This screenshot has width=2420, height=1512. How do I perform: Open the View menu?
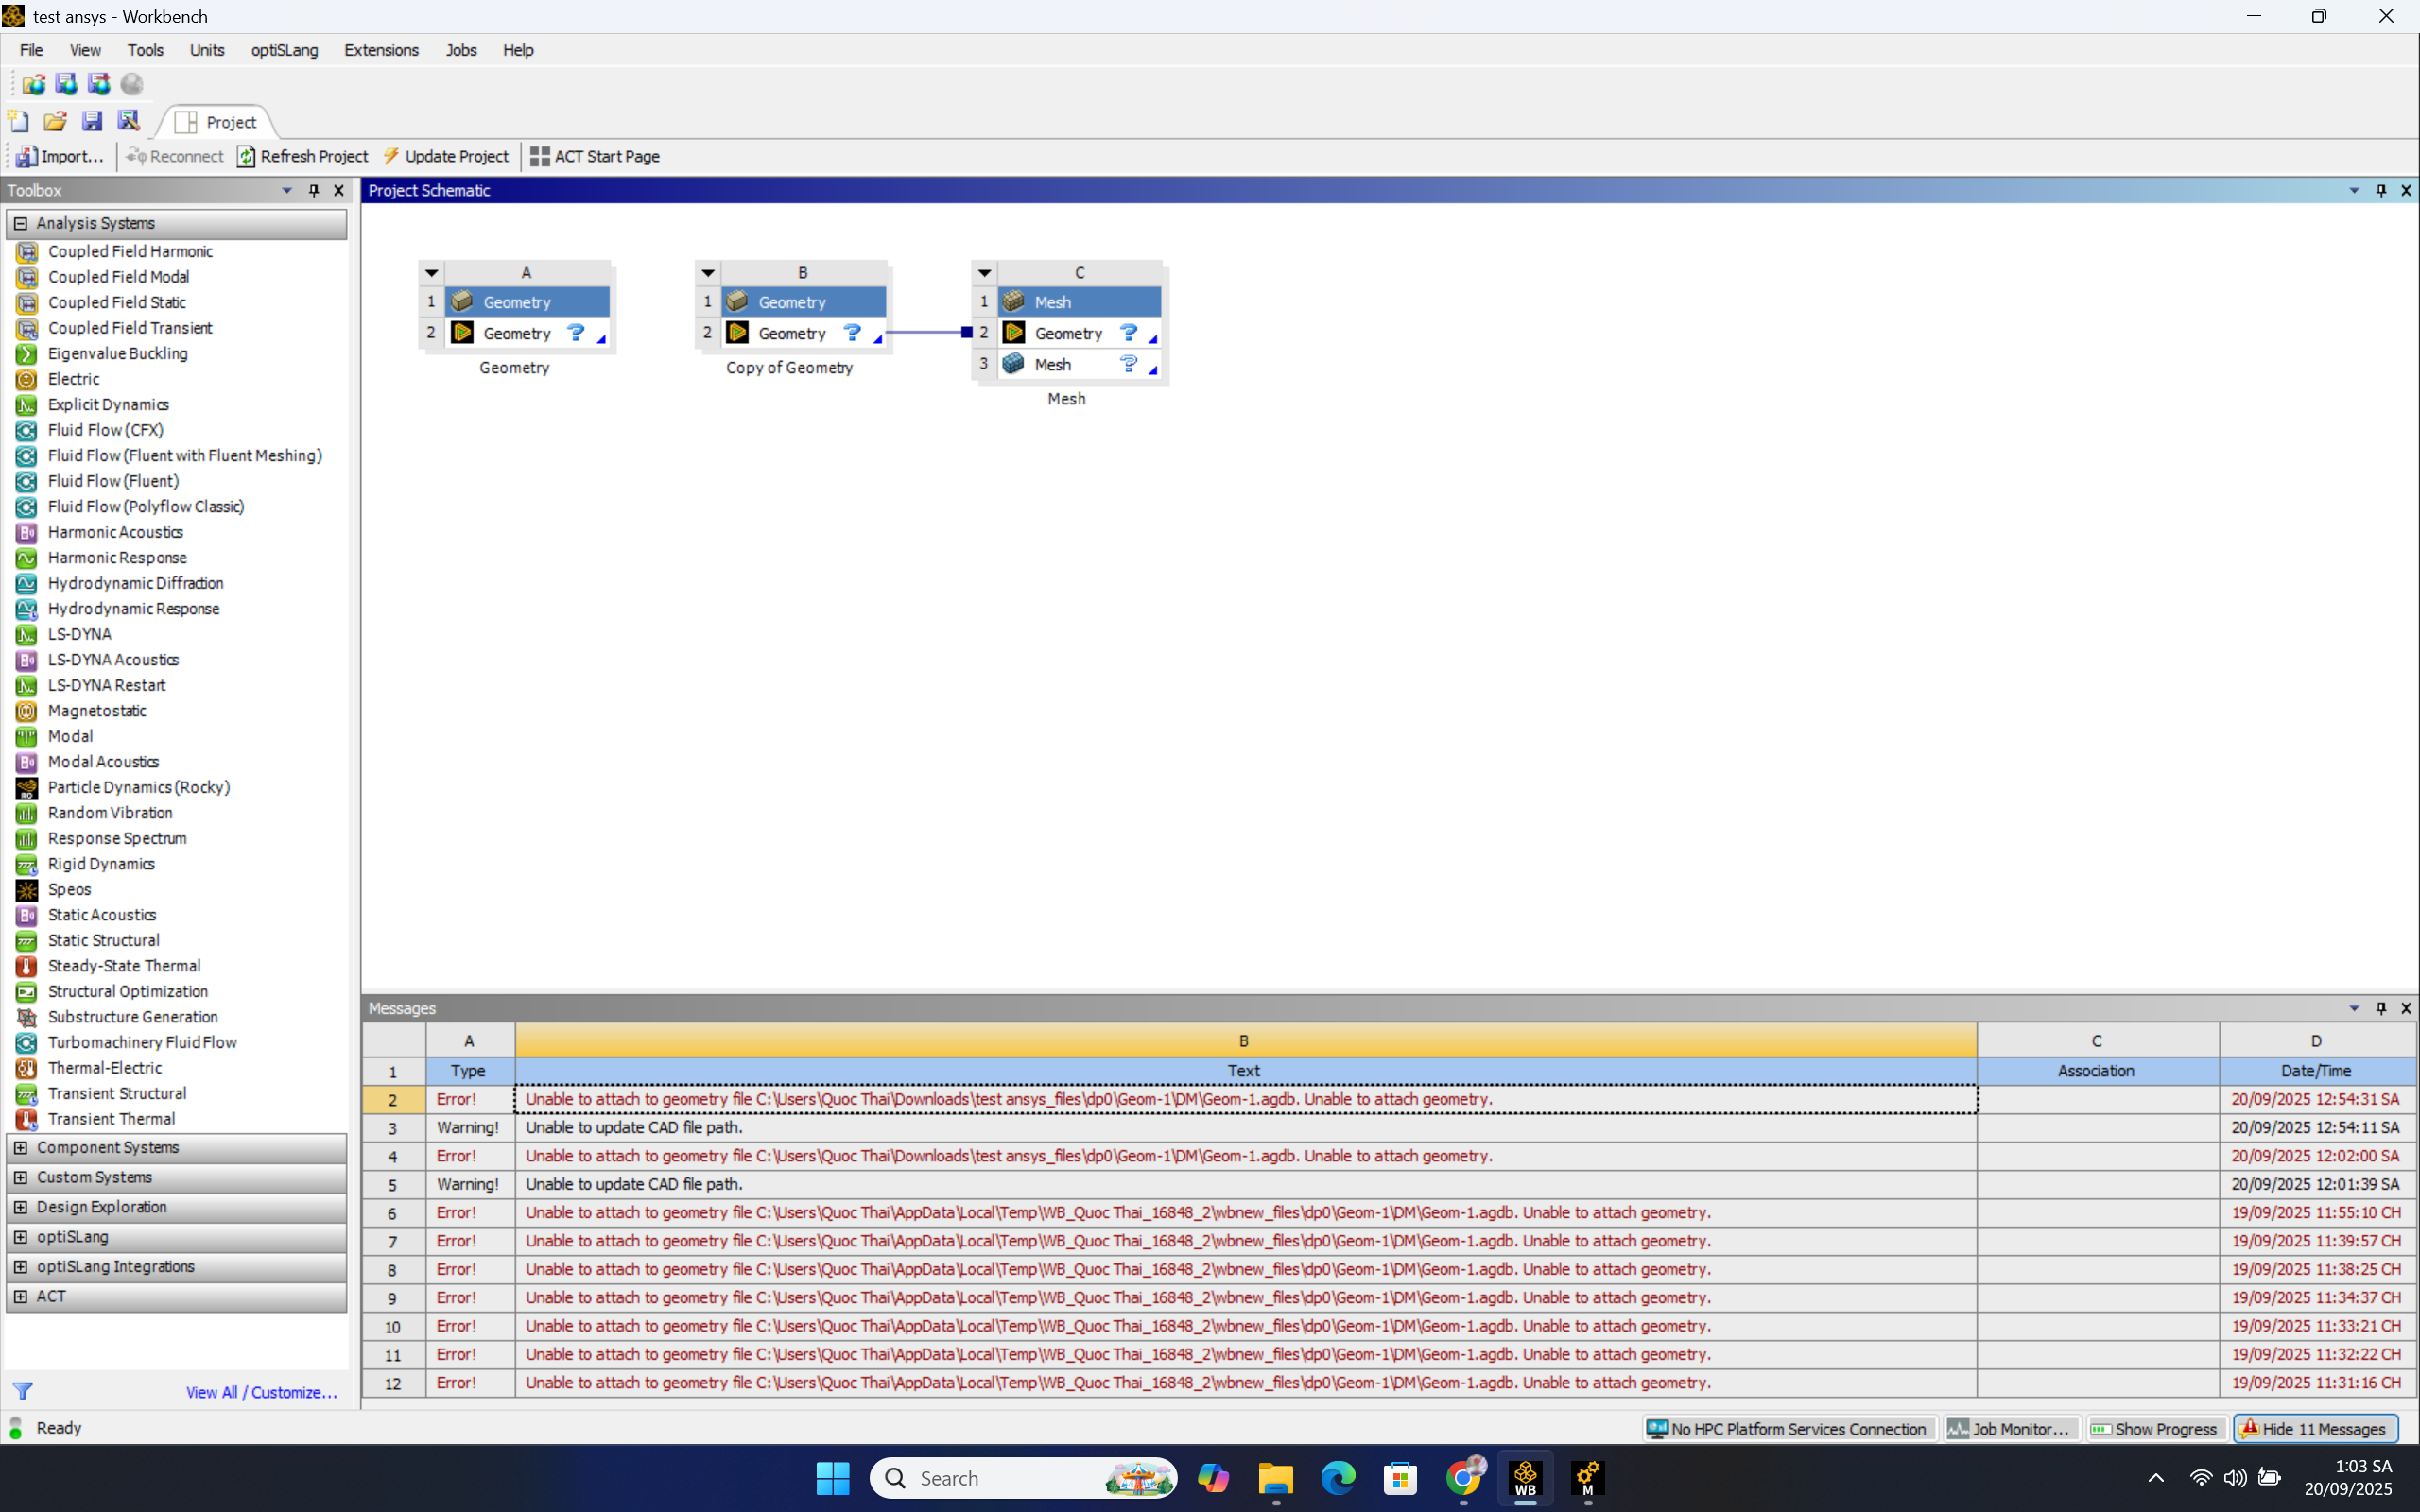[85, 50]
